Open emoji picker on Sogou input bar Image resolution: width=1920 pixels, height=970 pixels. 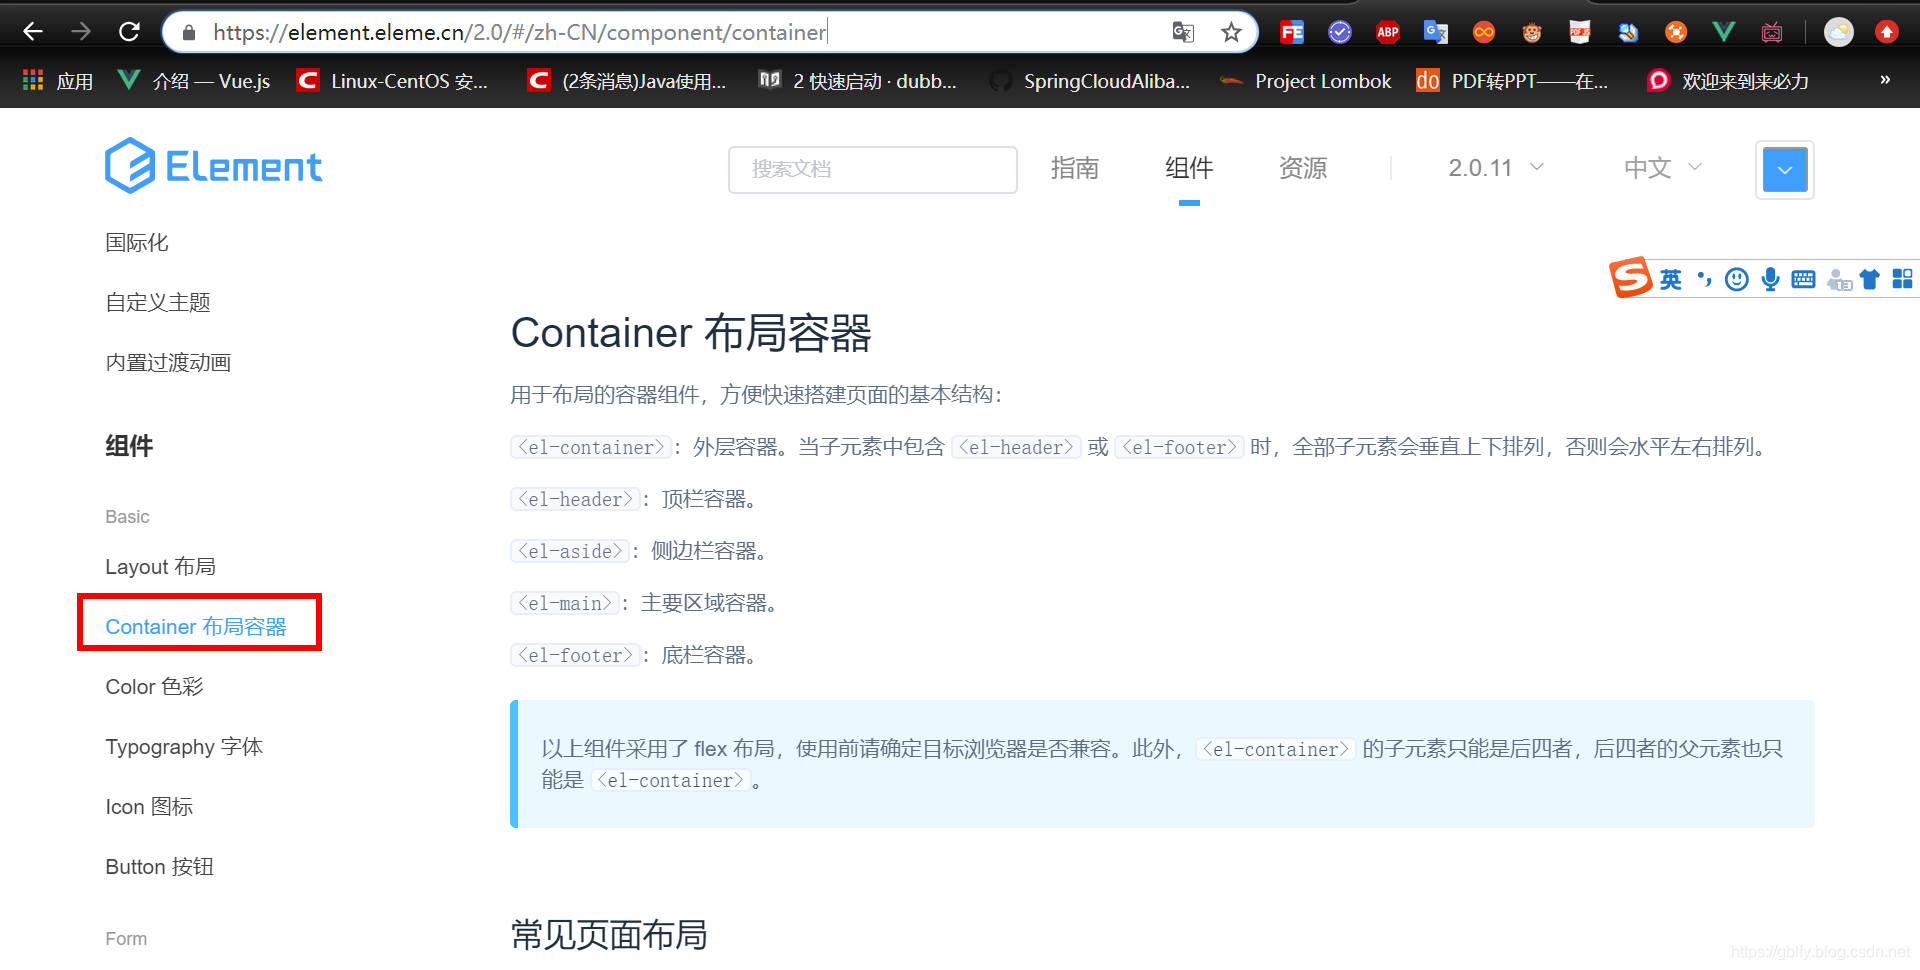click(1736, 279)
